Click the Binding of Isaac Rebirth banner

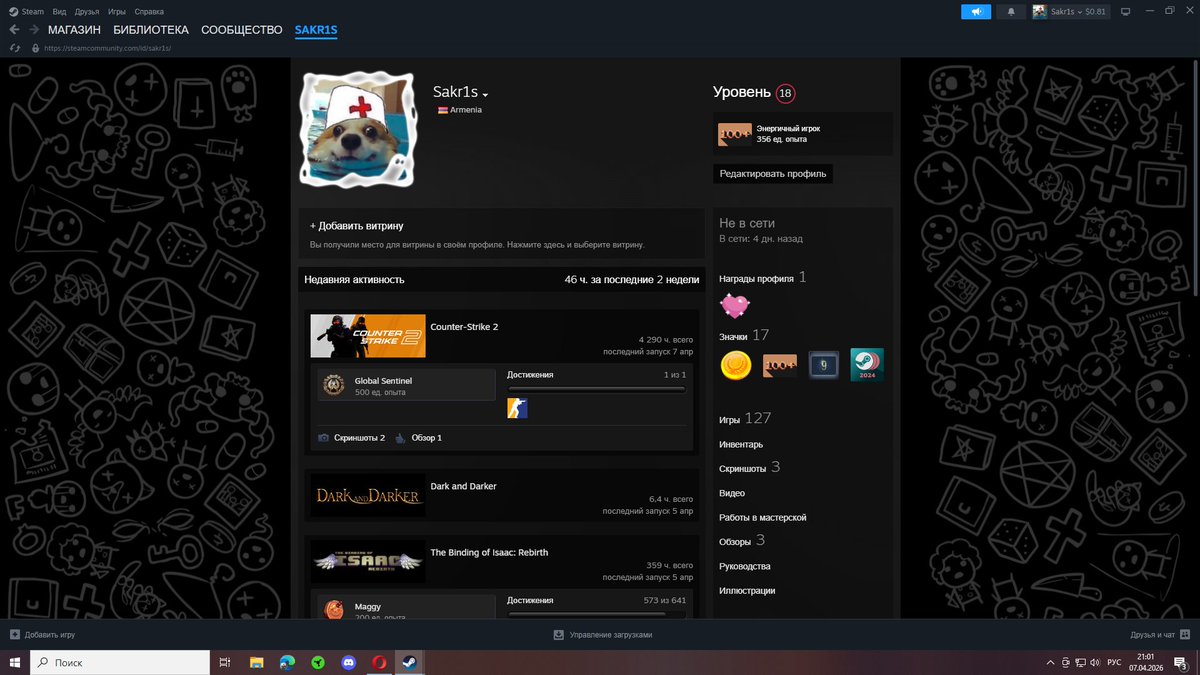[x=368, y=562]
